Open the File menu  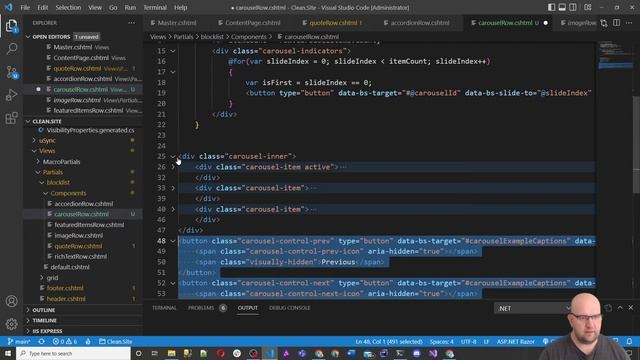coord(25,7)
